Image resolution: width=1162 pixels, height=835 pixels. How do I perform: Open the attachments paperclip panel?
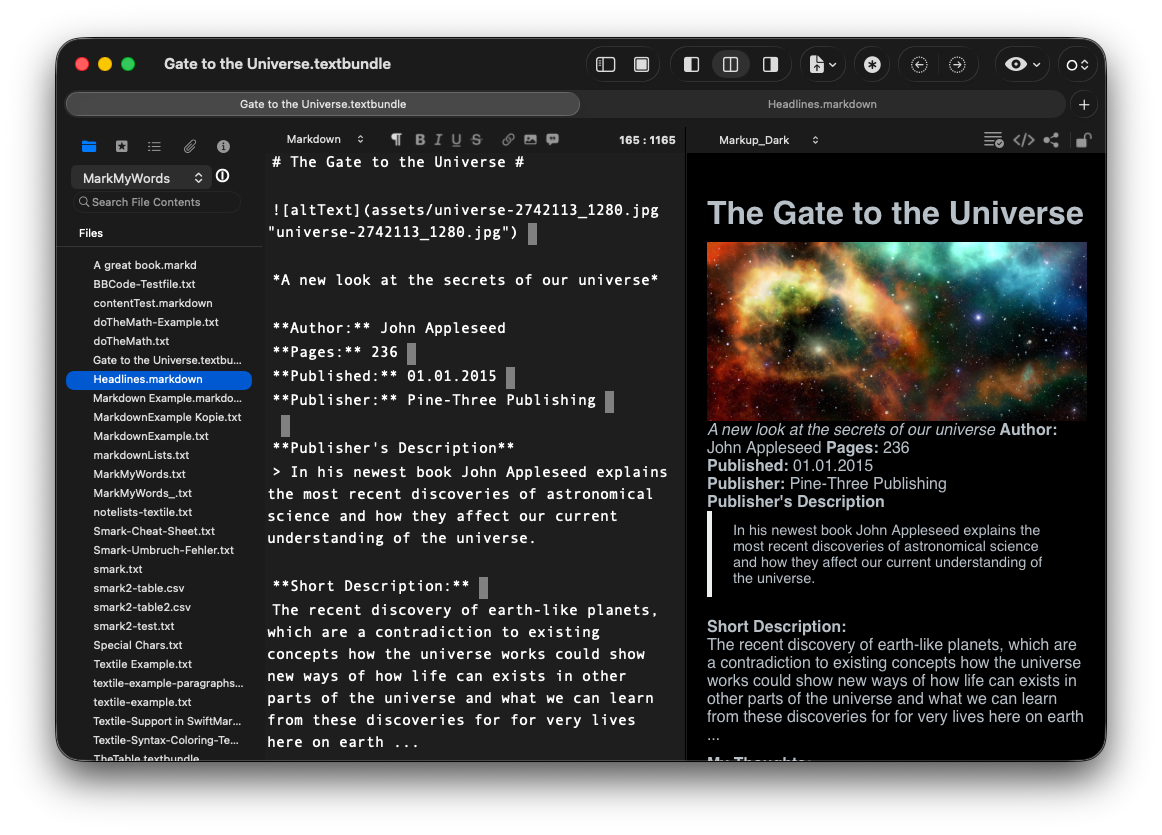point(189,146)
